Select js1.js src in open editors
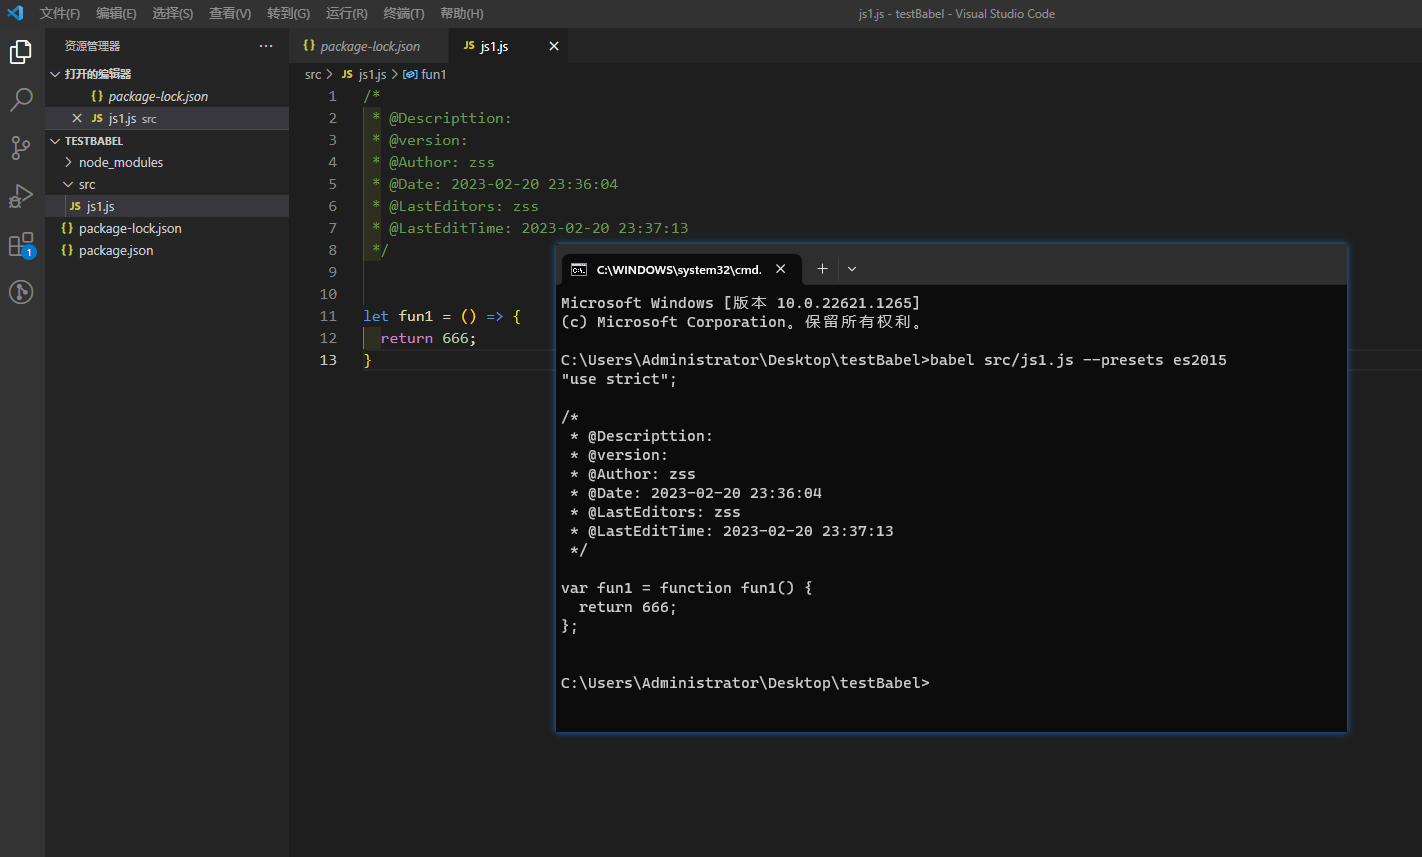The height and width of the screenshot is (857, 1422). coord(167,118)
